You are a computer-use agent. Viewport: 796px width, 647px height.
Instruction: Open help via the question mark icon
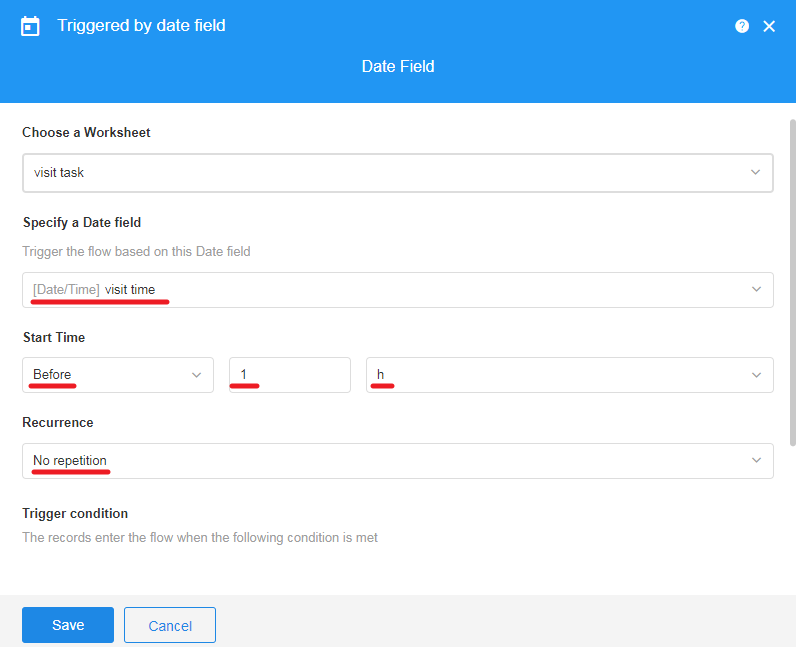point(742,26)
